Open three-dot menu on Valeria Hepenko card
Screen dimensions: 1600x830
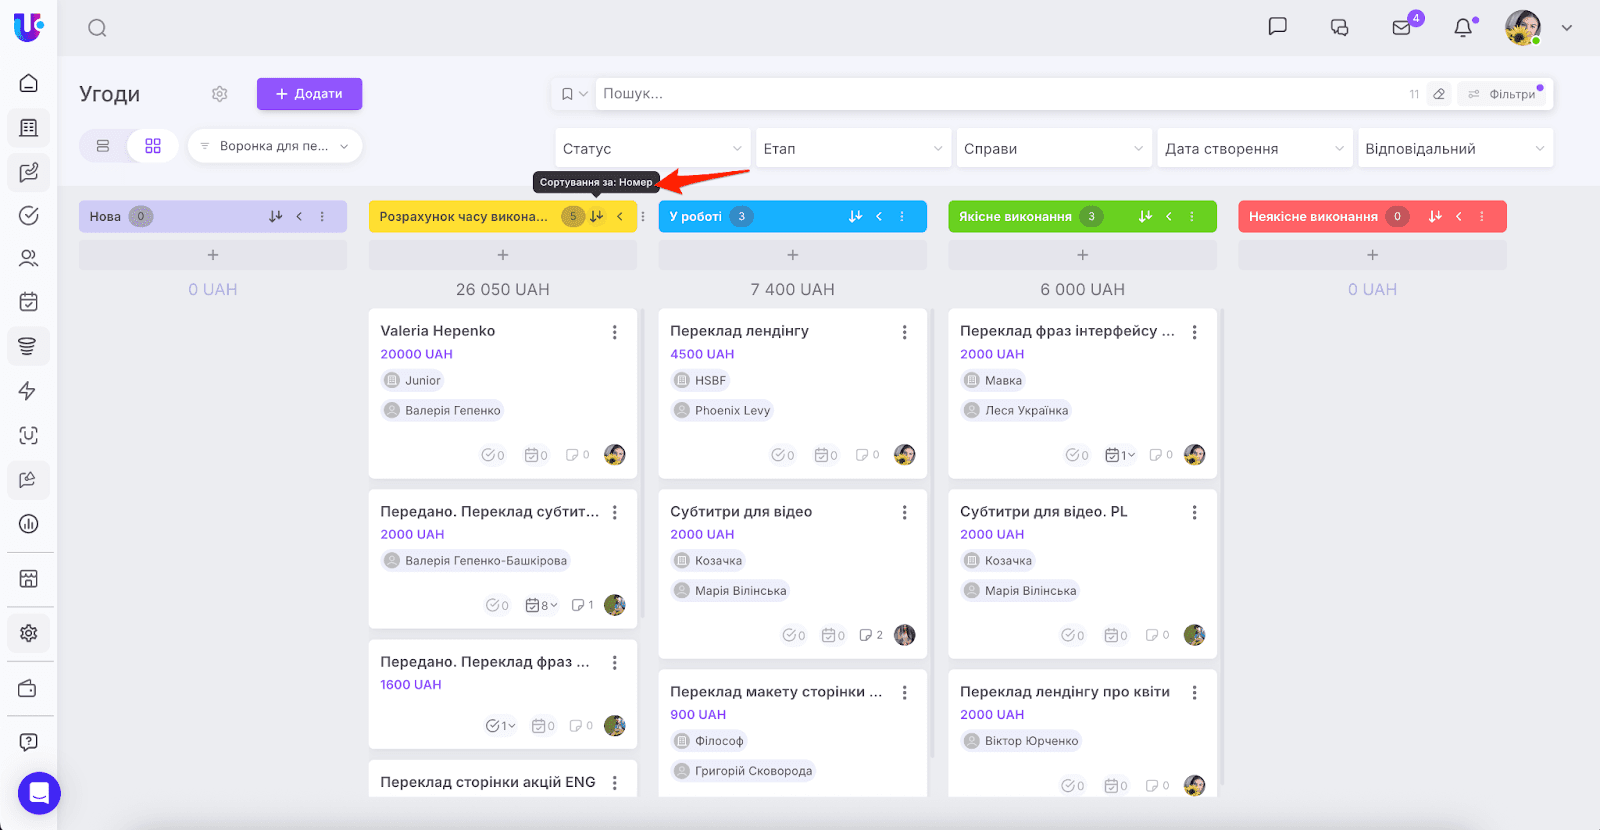(x=614, y=332)
